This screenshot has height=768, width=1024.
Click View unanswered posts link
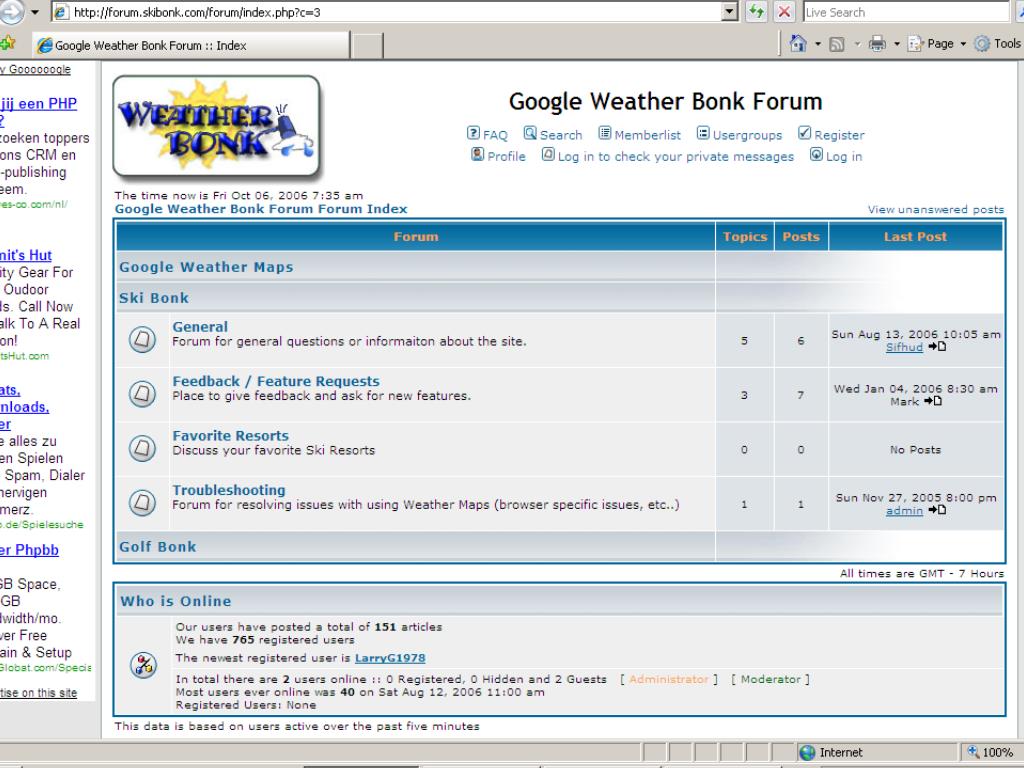point(935,210)
